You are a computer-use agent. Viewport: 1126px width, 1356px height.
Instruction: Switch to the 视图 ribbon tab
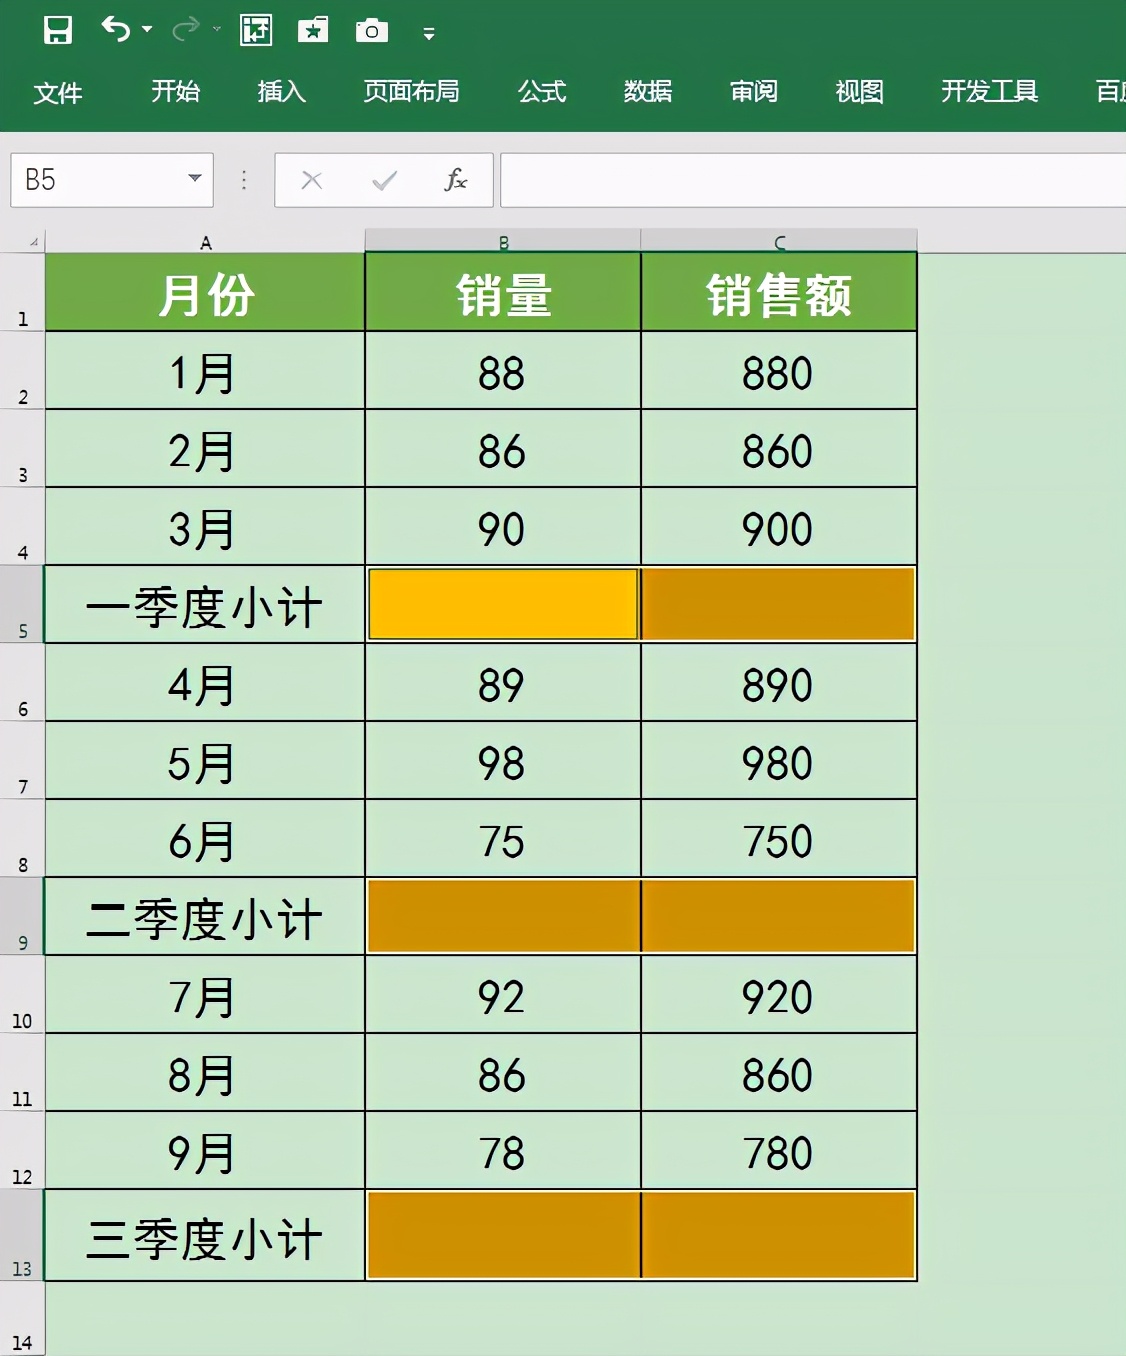[x=859, y=92]
